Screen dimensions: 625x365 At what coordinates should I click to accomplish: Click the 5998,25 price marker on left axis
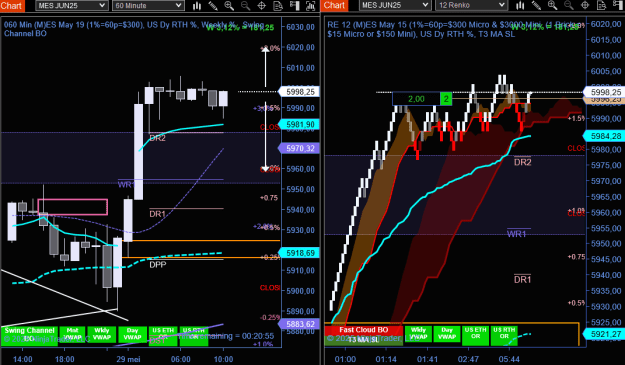click(x=299, y=92)
